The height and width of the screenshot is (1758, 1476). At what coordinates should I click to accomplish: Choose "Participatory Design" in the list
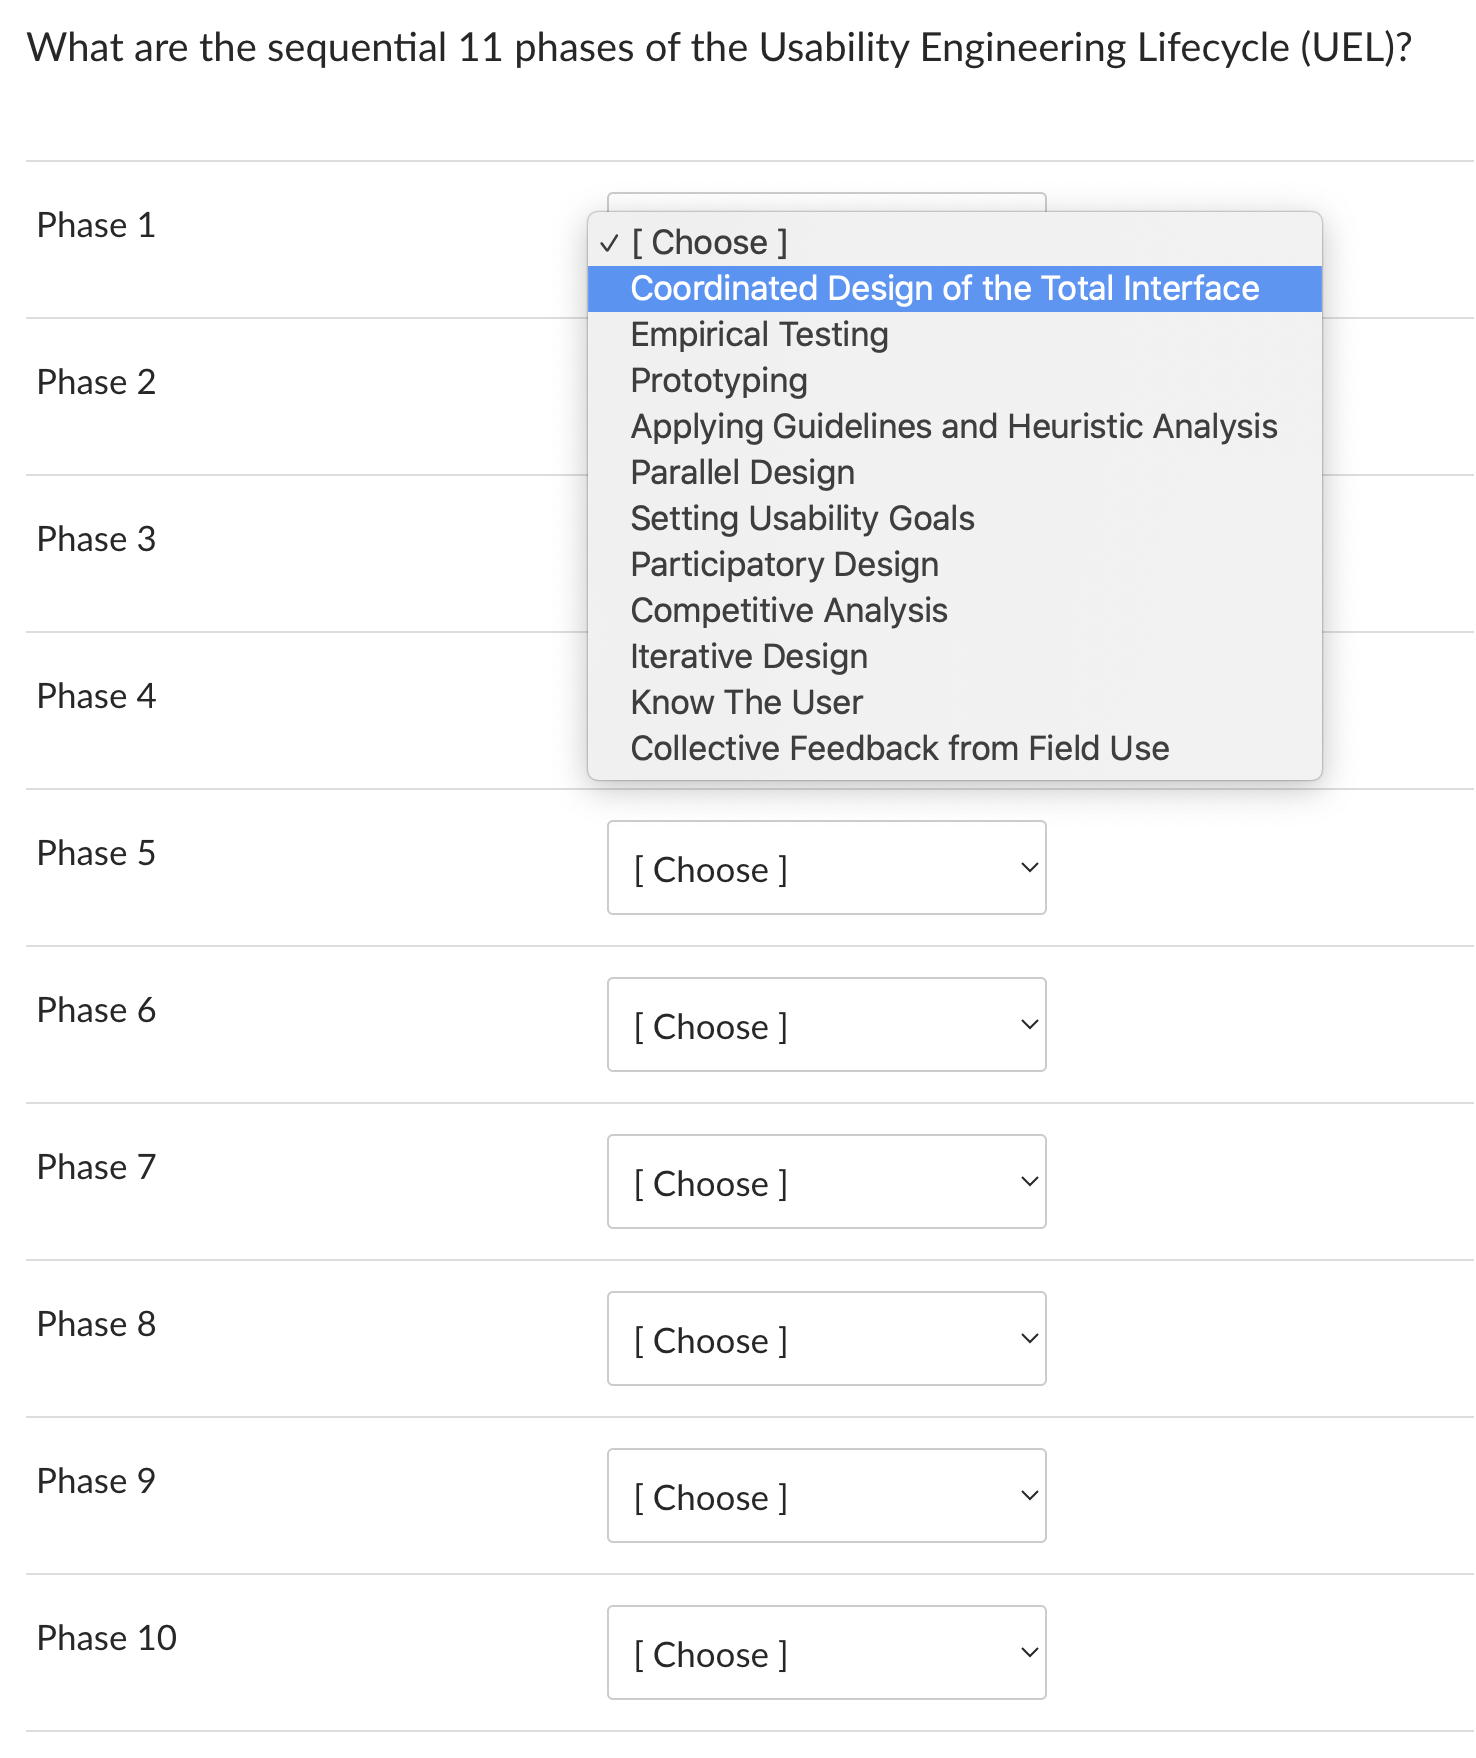784,564
